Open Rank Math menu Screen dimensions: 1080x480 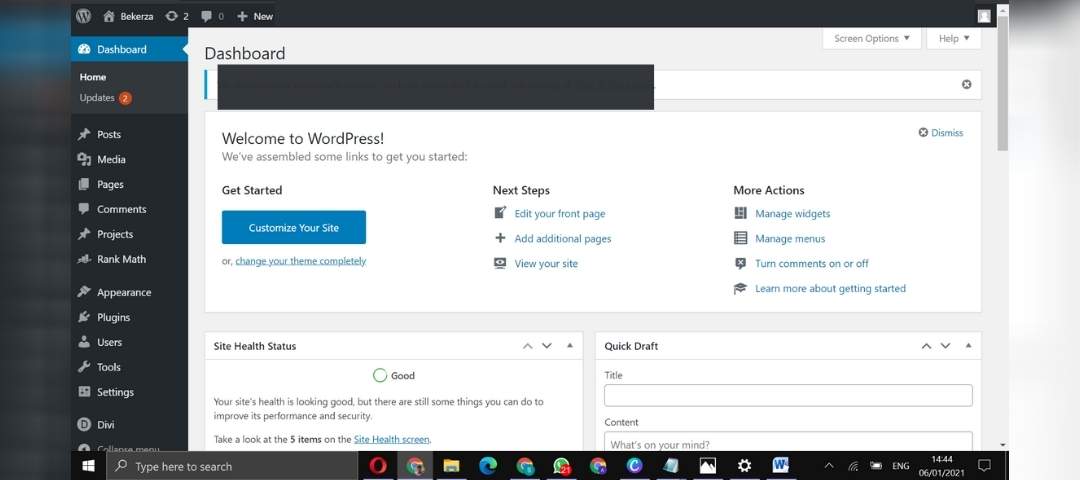129,259
